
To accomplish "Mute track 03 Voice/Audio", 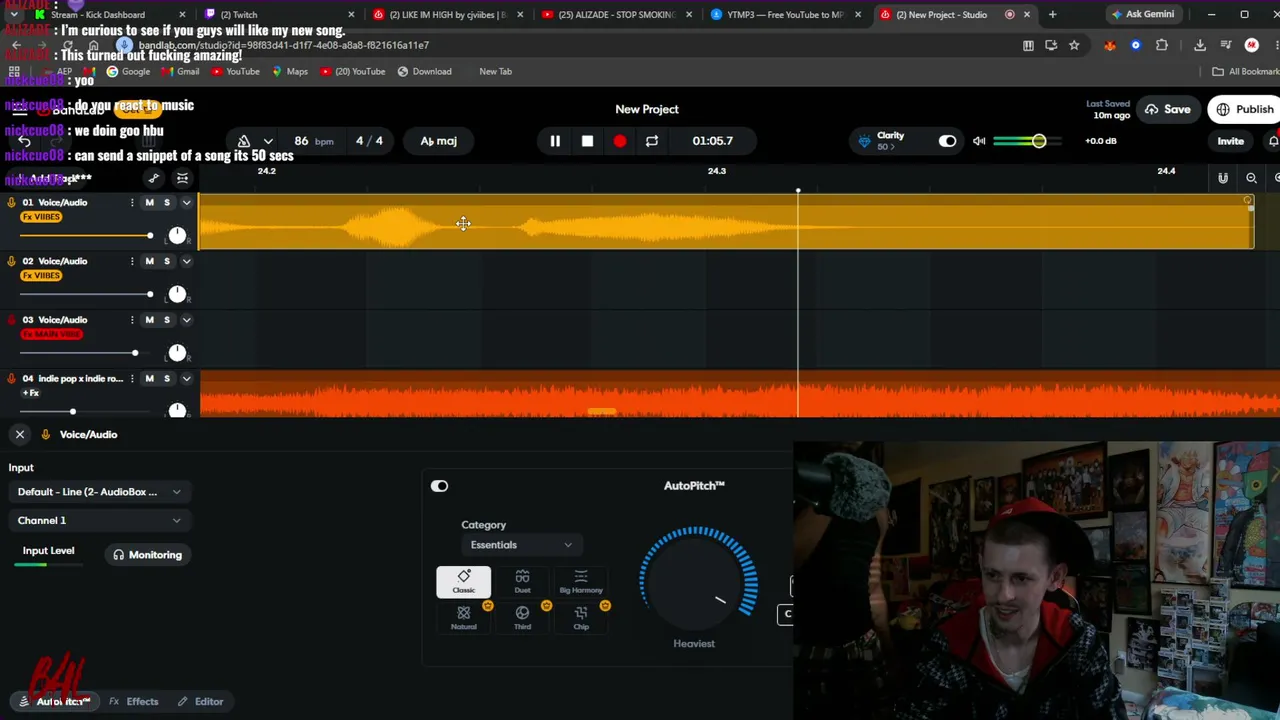I will (150, 320).
